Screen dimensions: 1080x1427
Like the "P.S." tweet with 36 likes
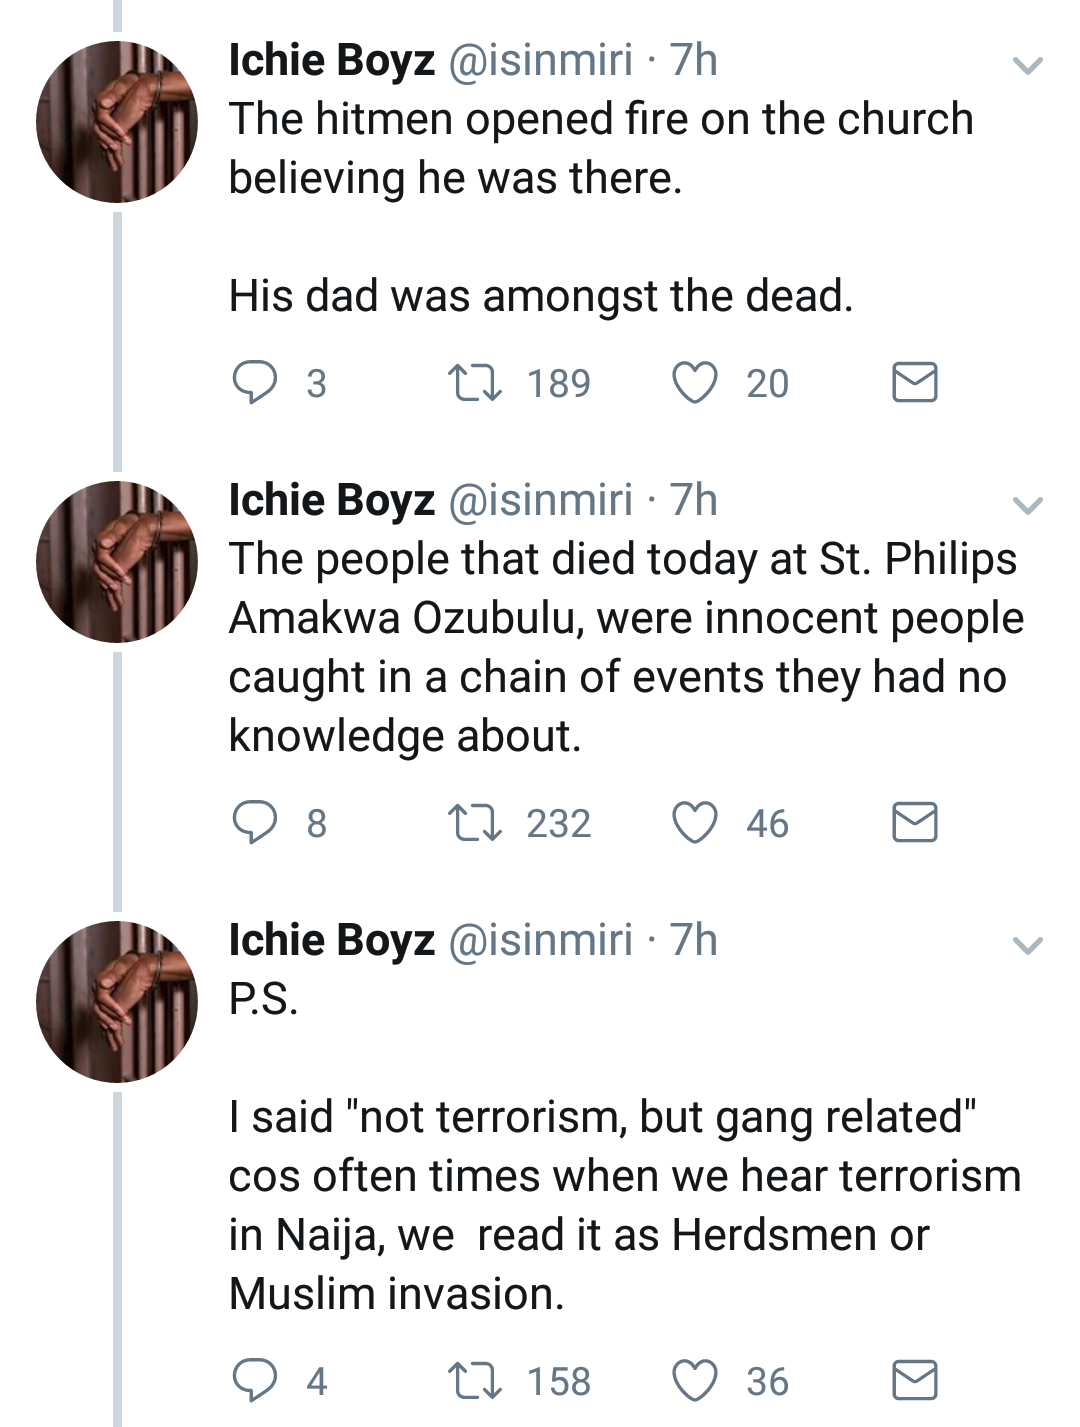point(694,1381)
